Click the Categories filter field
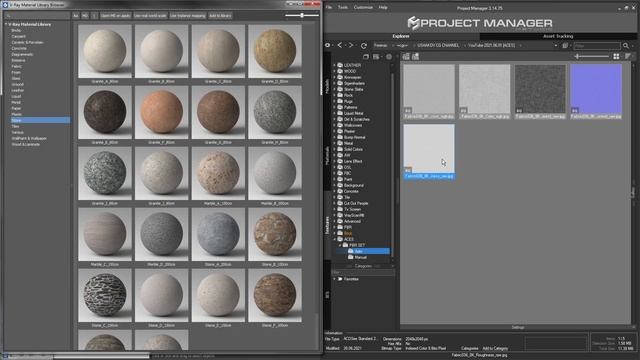Viewport: 640px width, 360px height. (x=362, y=272)
